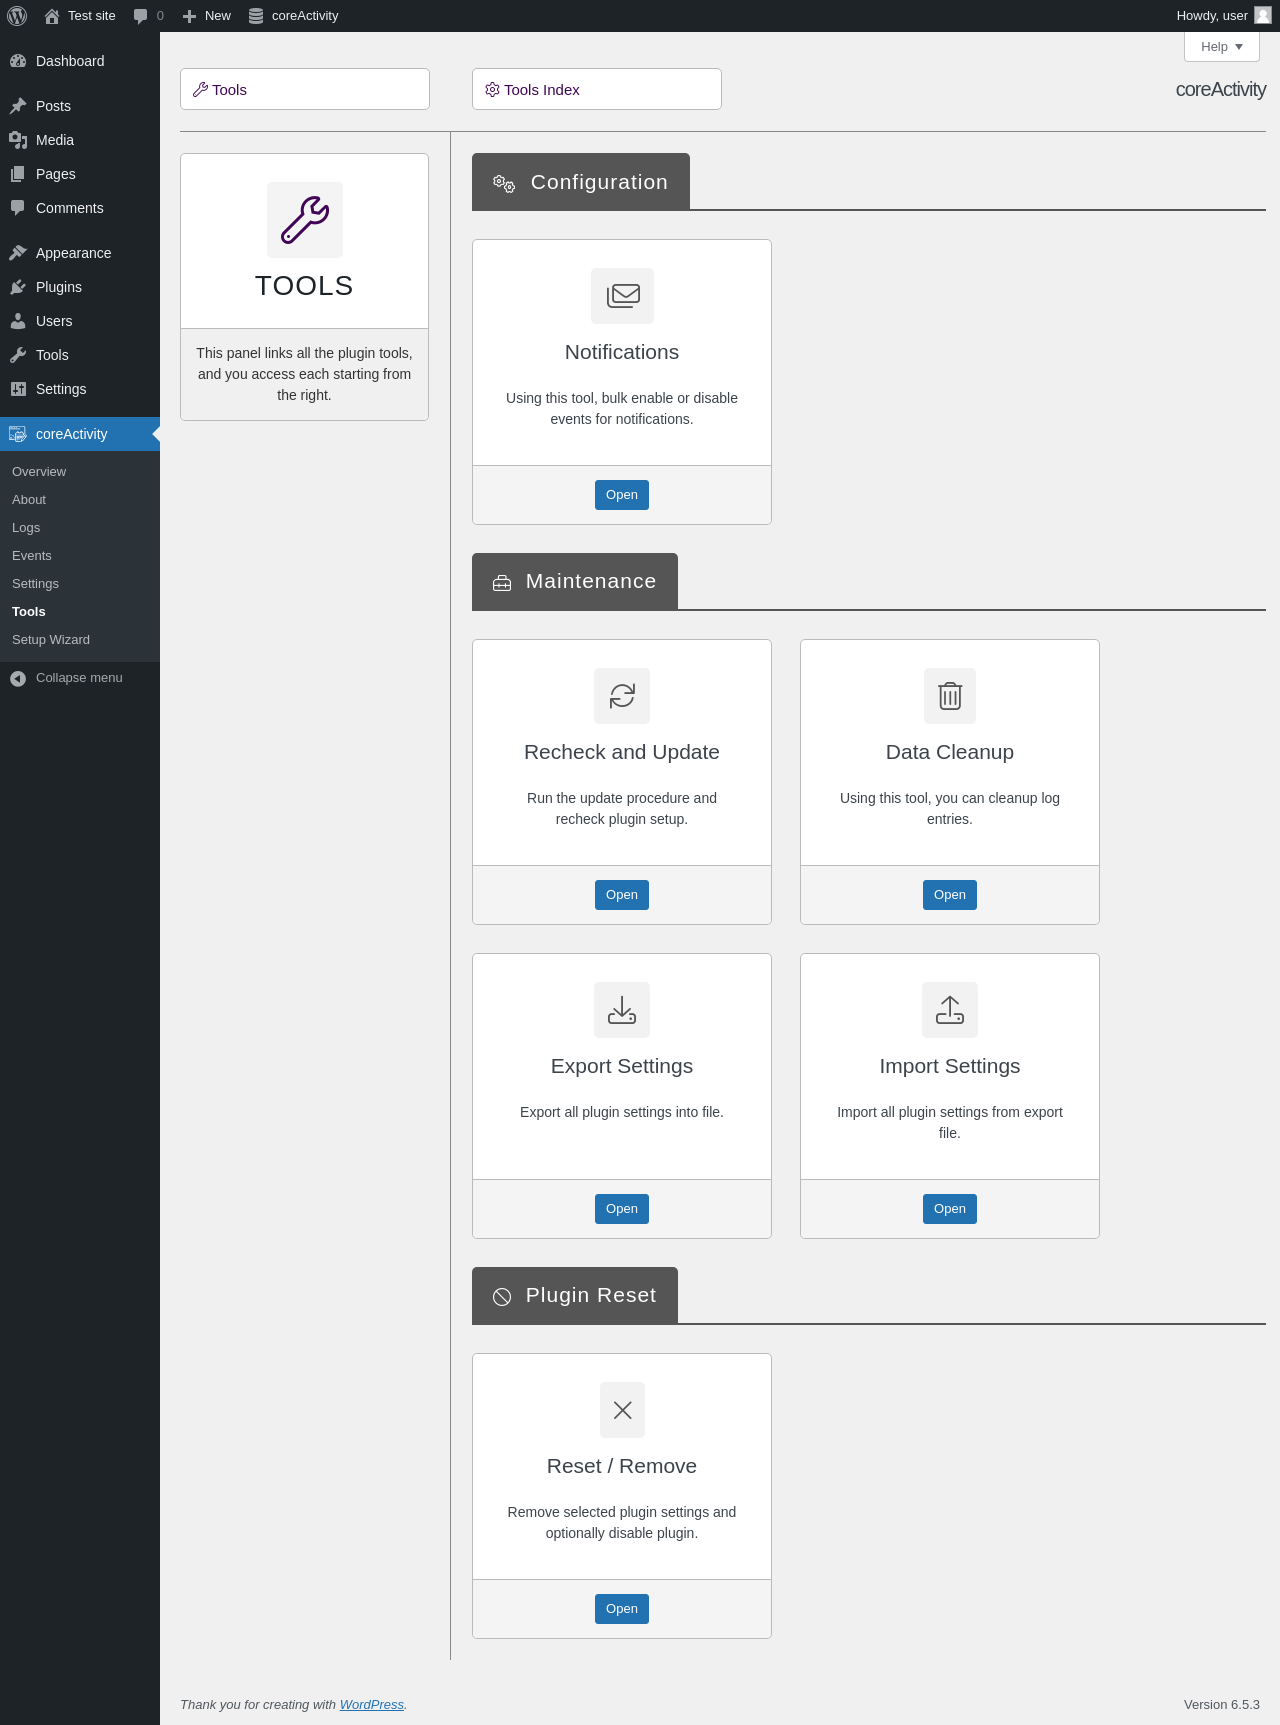Click the Notifications envelope icon

(622, 296)
